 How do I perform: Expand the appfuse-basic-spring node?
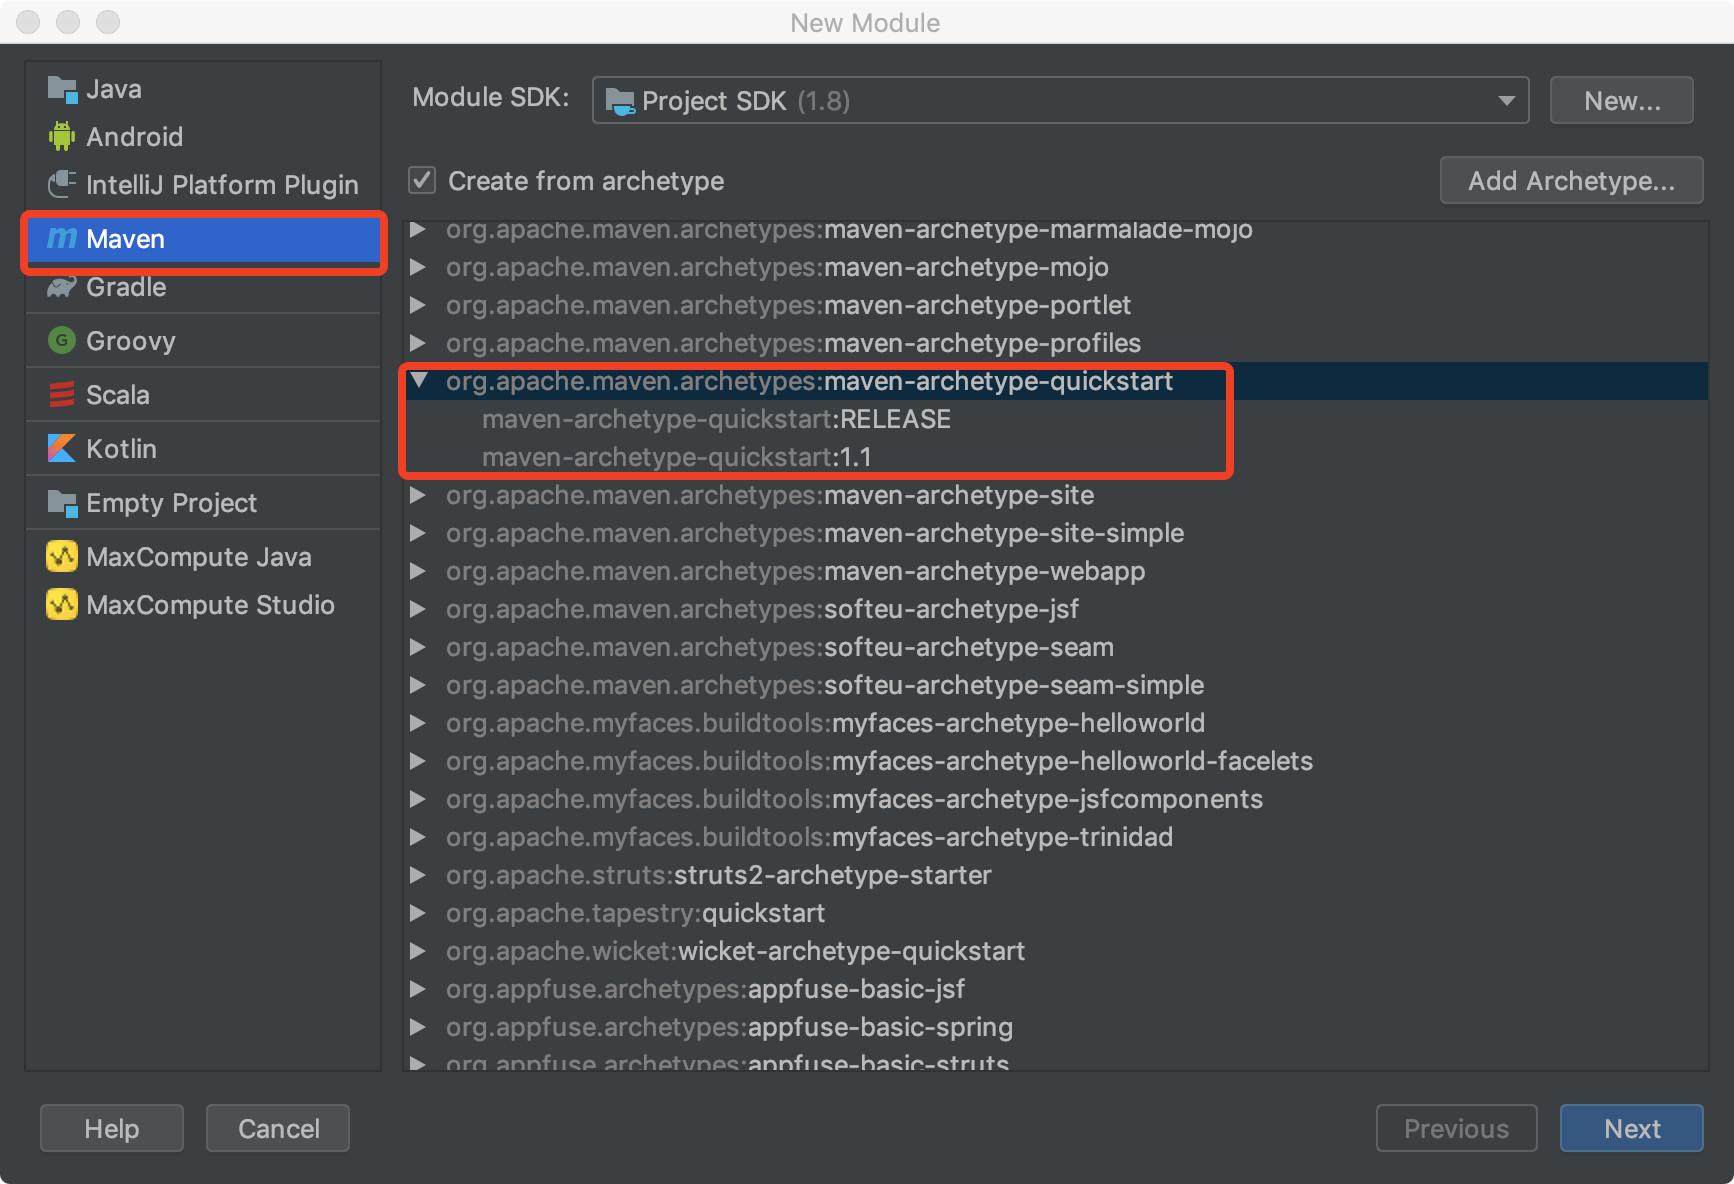pyautogui.click(x=418, y=1027)
